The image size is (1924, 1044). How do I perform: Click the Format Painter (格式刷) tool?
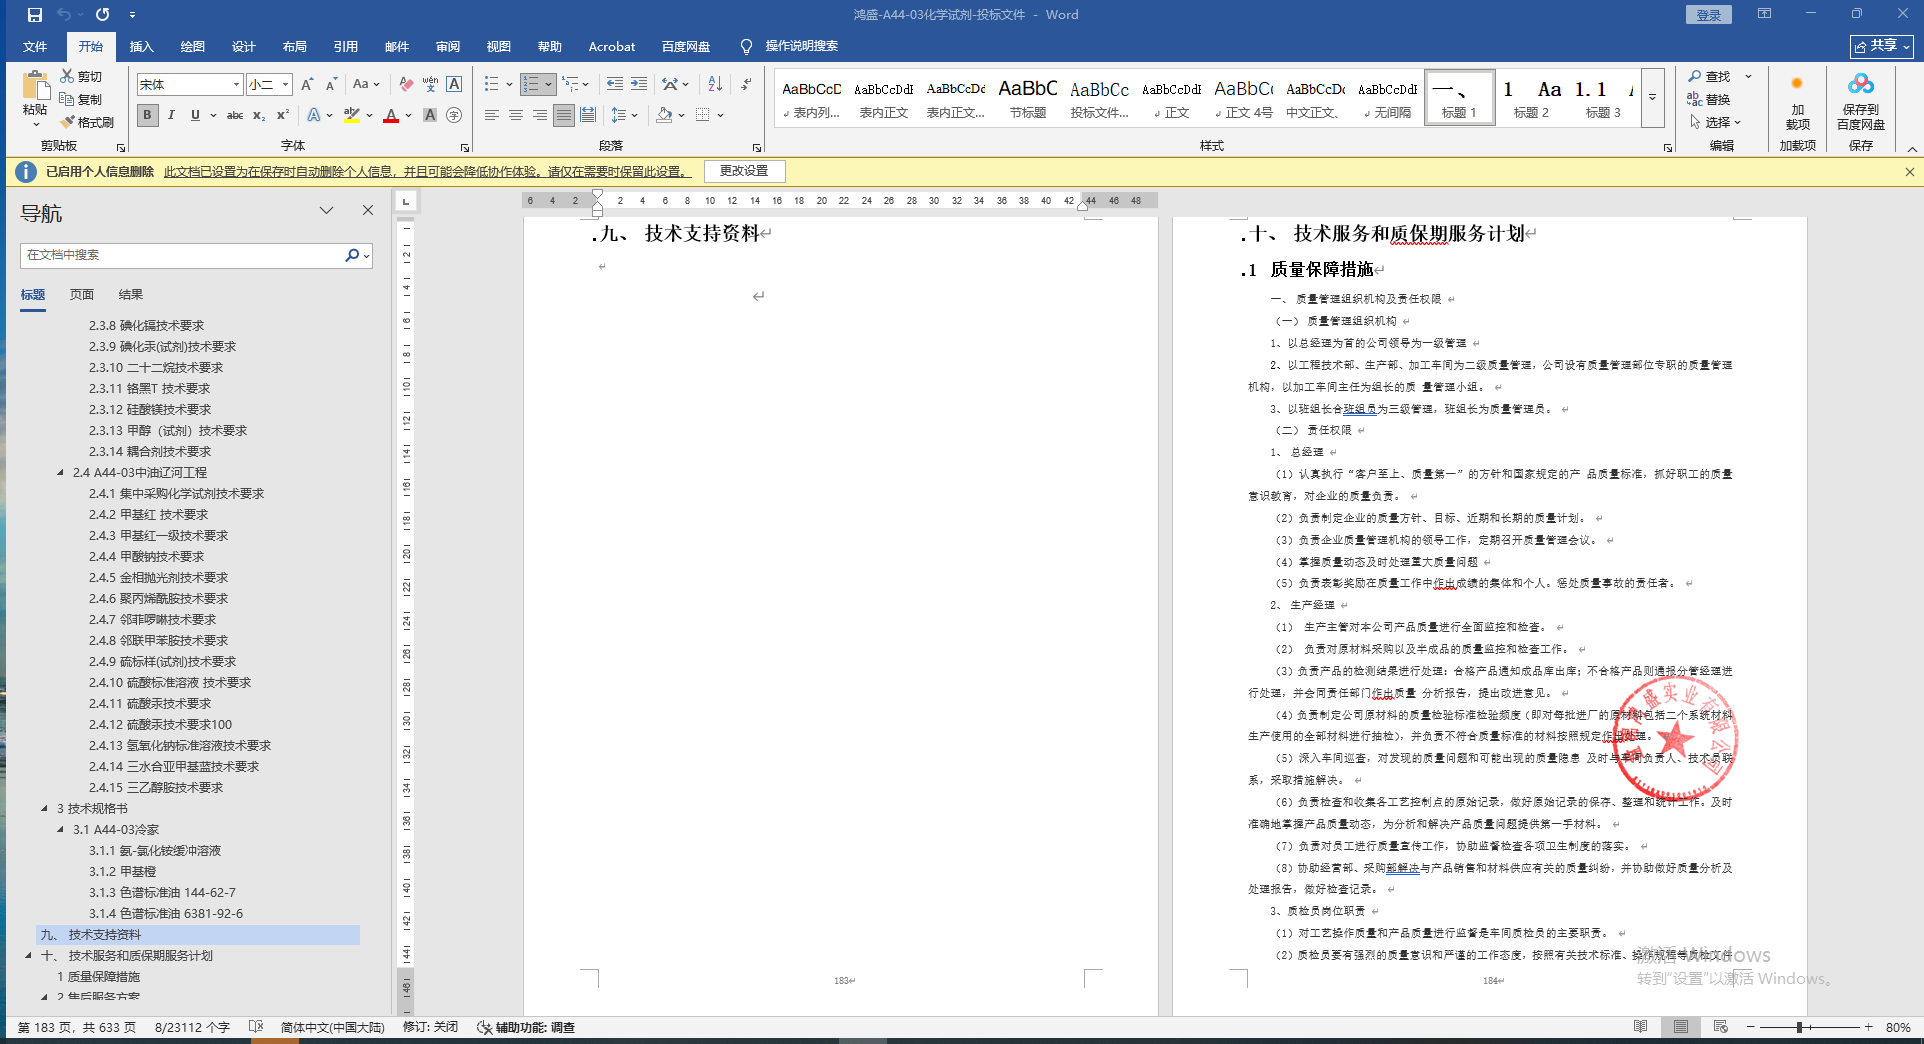pos(87,122)
